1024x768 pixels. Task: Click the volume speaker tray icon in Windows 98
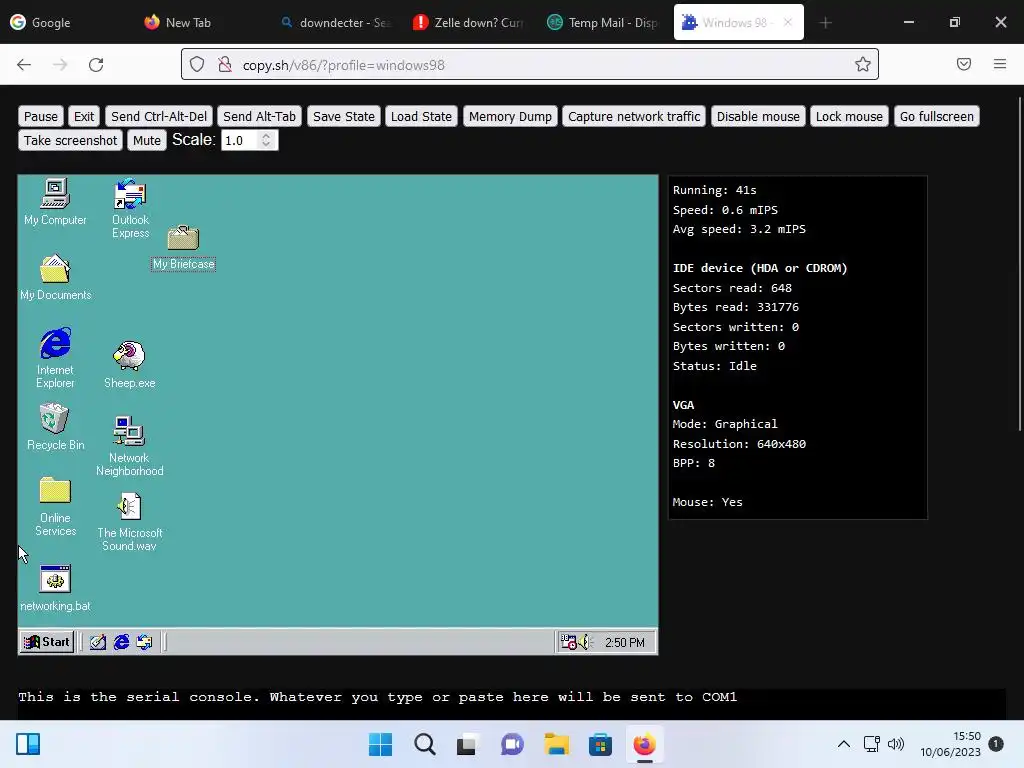coord(584,642)
